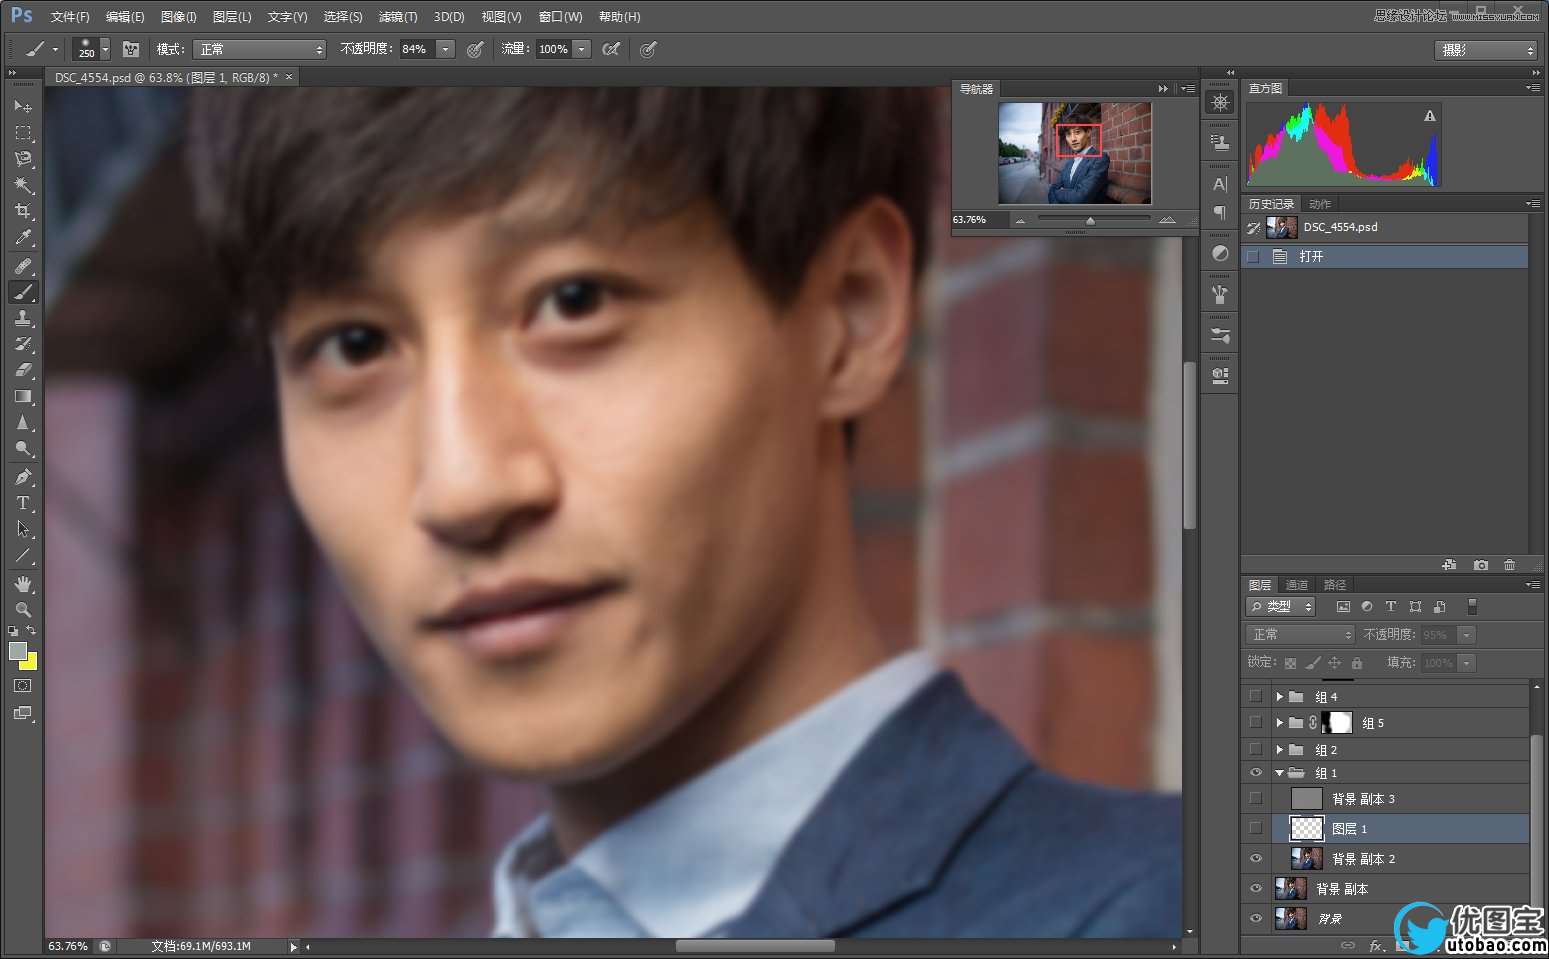Delete current history state trash icon
This screenshot has width=1549, height=959.
tap(1509, 565)
